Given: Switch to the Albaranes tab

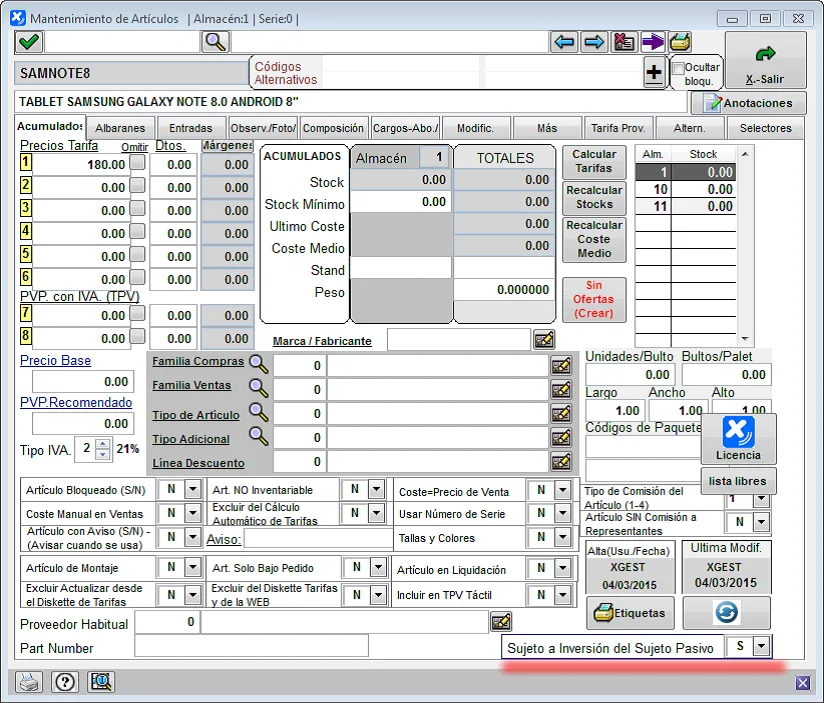Looking at the screenshot, I should point(121,128).
